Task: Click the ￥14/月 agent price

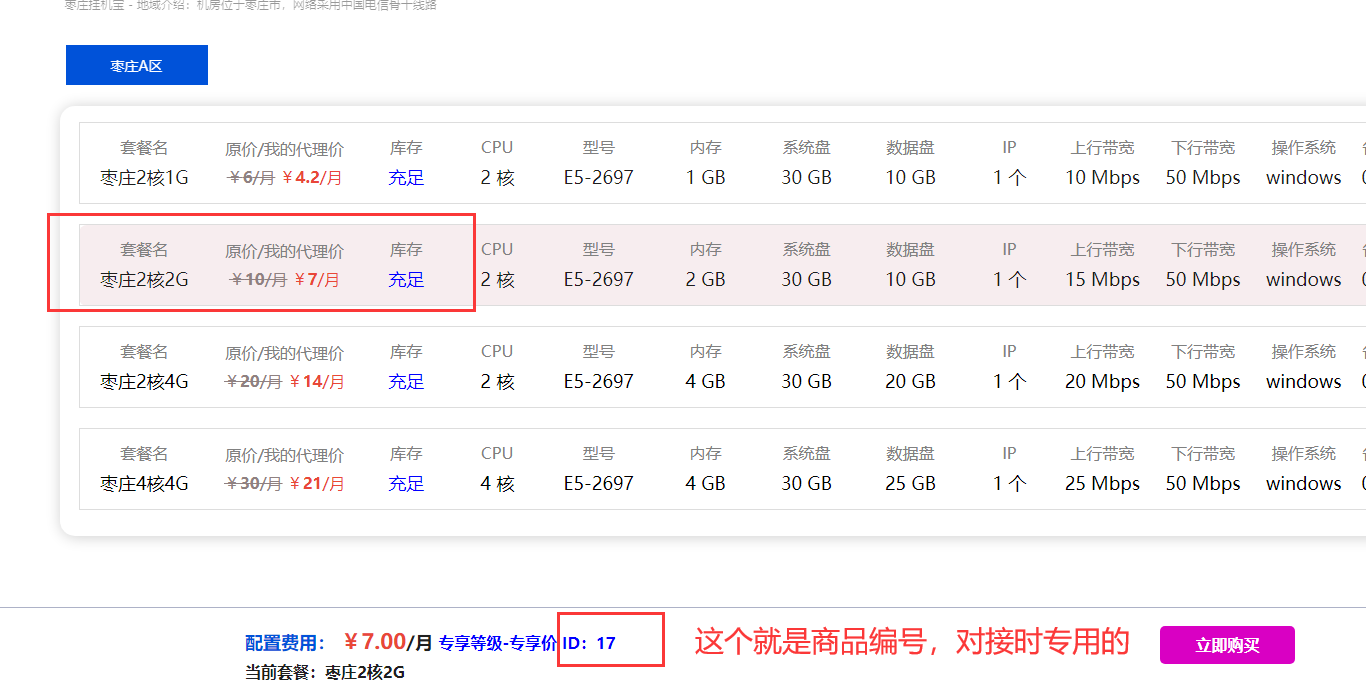Action: click(x=316, y=382)
